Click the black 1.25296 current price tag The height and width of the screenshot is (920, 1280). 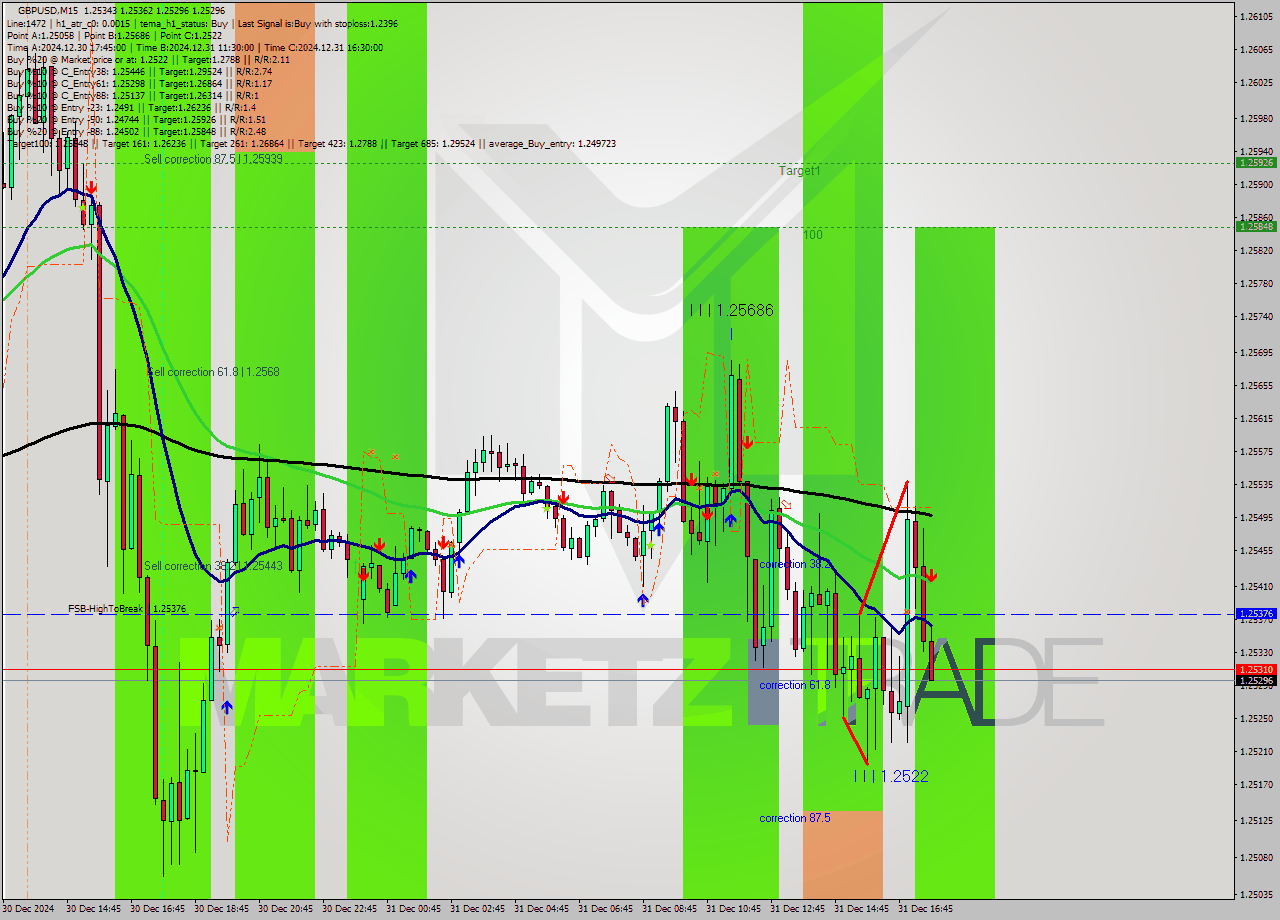point(1256,680)
